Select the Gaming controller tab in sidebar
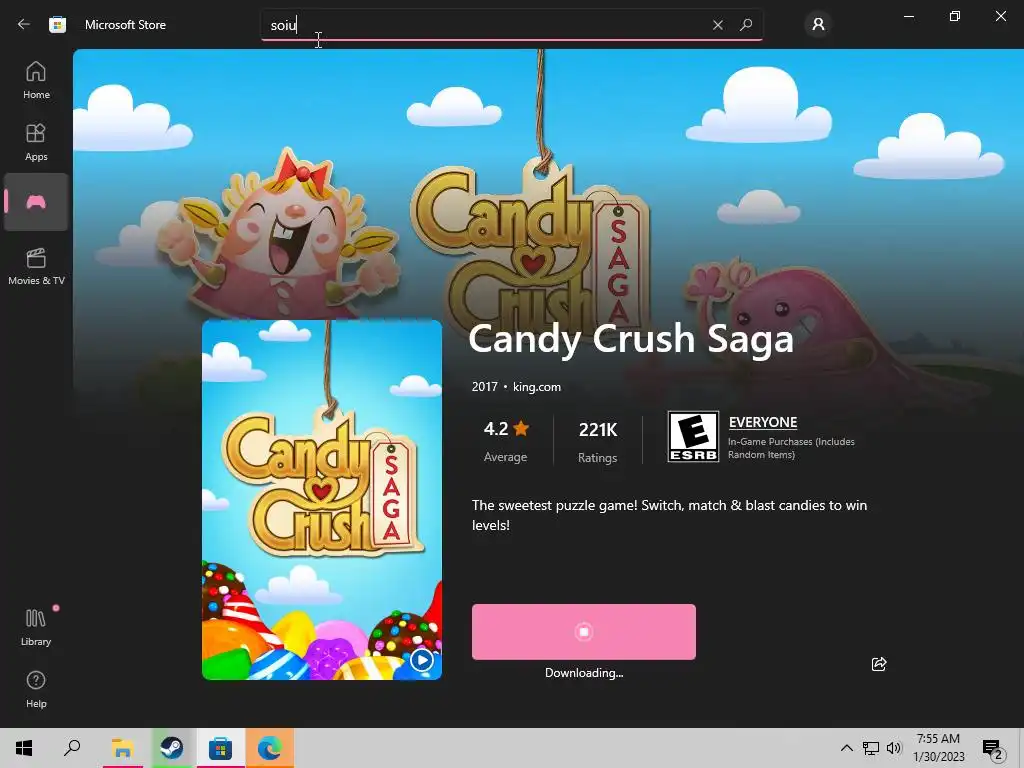The image size is (1024, 768). coord(36,202)
